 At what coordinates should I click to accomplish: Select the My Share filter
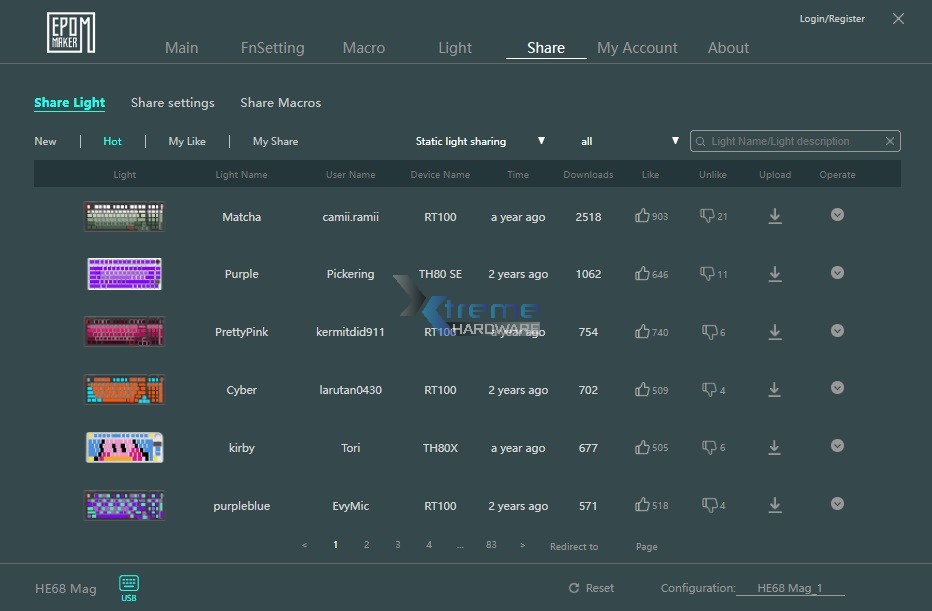[x=275, y=141]
